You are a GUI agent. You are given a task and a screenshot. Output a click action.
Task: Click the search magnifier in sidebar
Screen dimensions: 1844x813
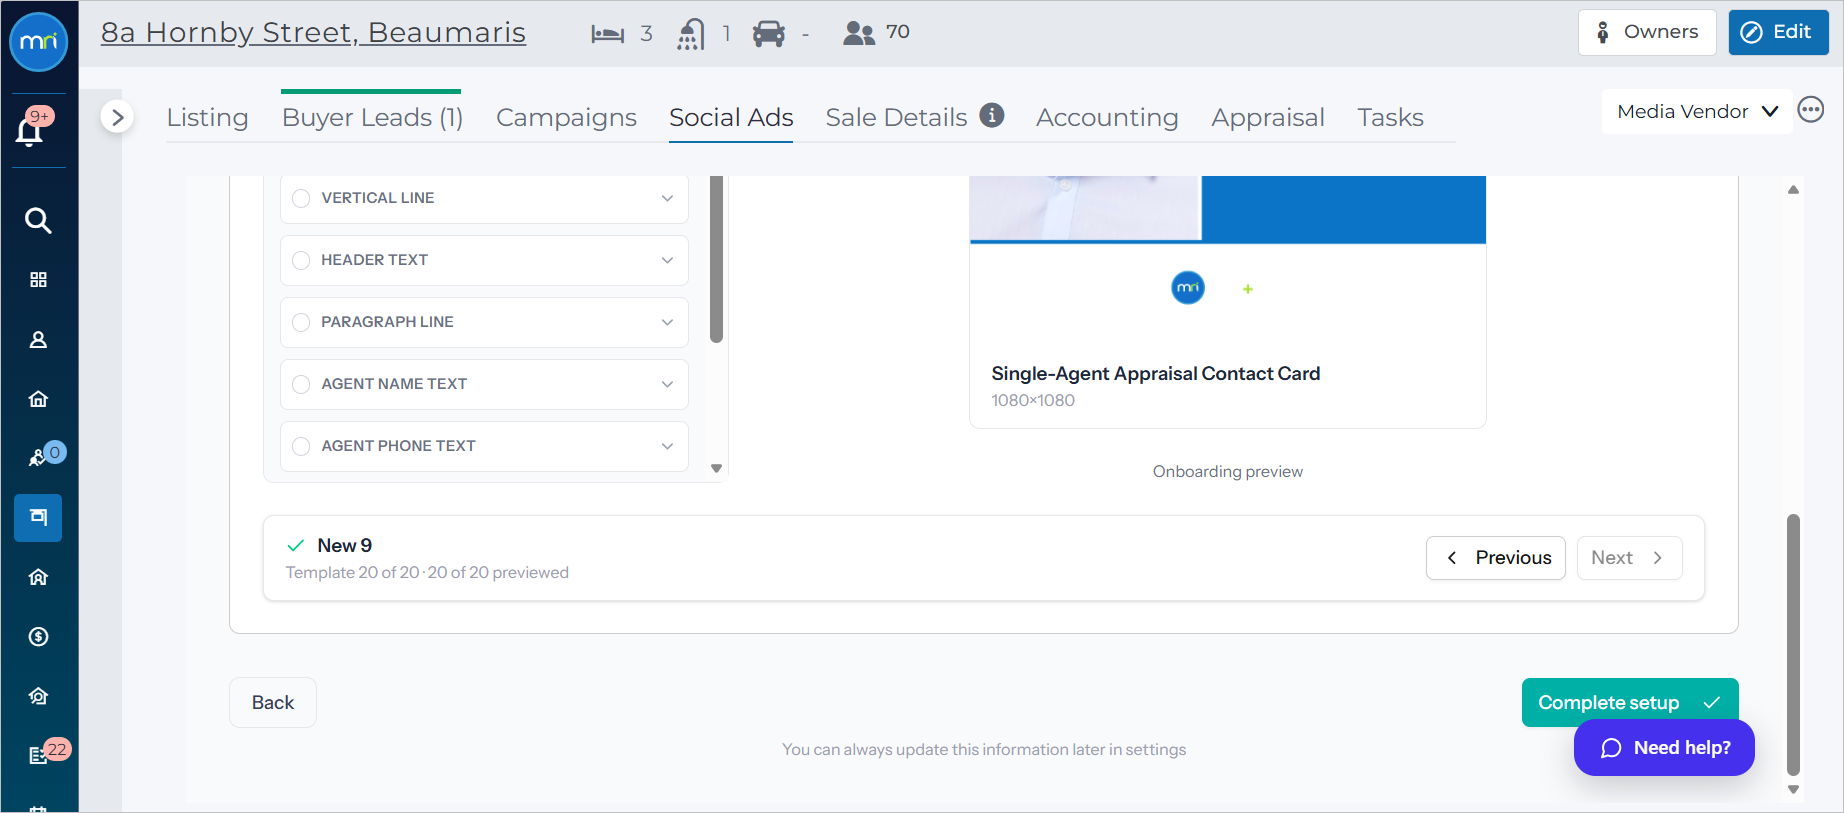point(38,220)
